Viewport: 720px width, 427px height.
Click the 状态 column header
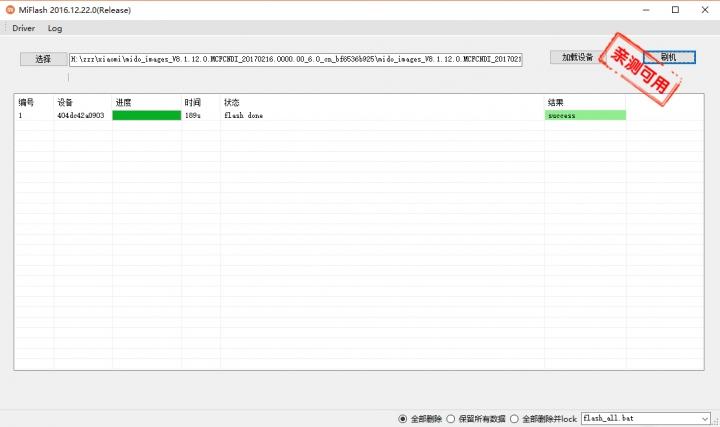(232, 102)
